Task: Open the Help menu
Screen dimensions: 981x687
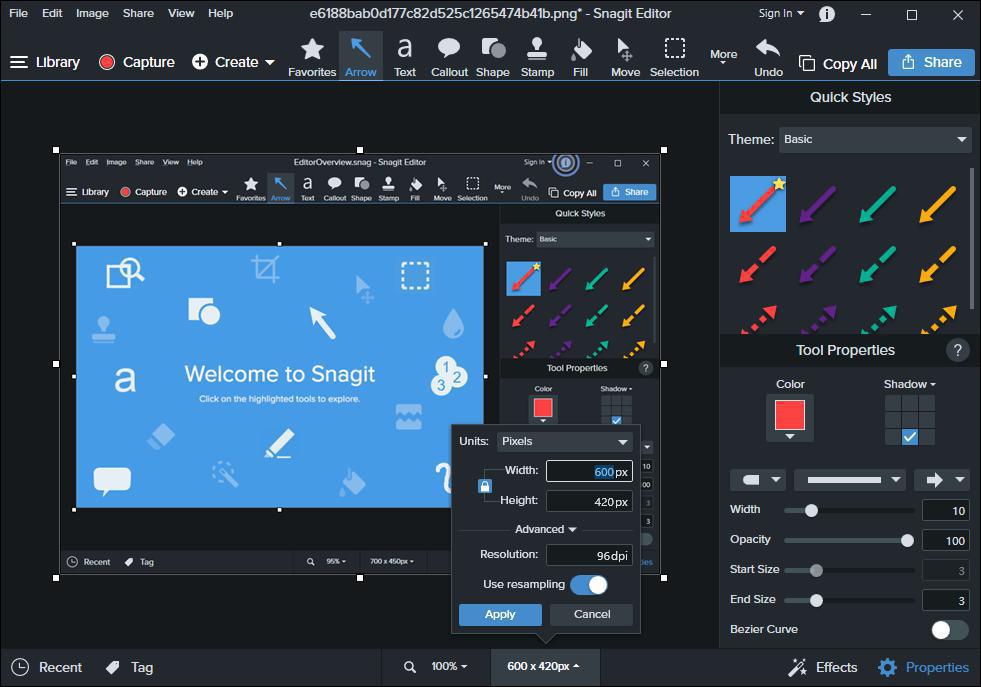Action: pyautogui.click(x=220, y=13)
